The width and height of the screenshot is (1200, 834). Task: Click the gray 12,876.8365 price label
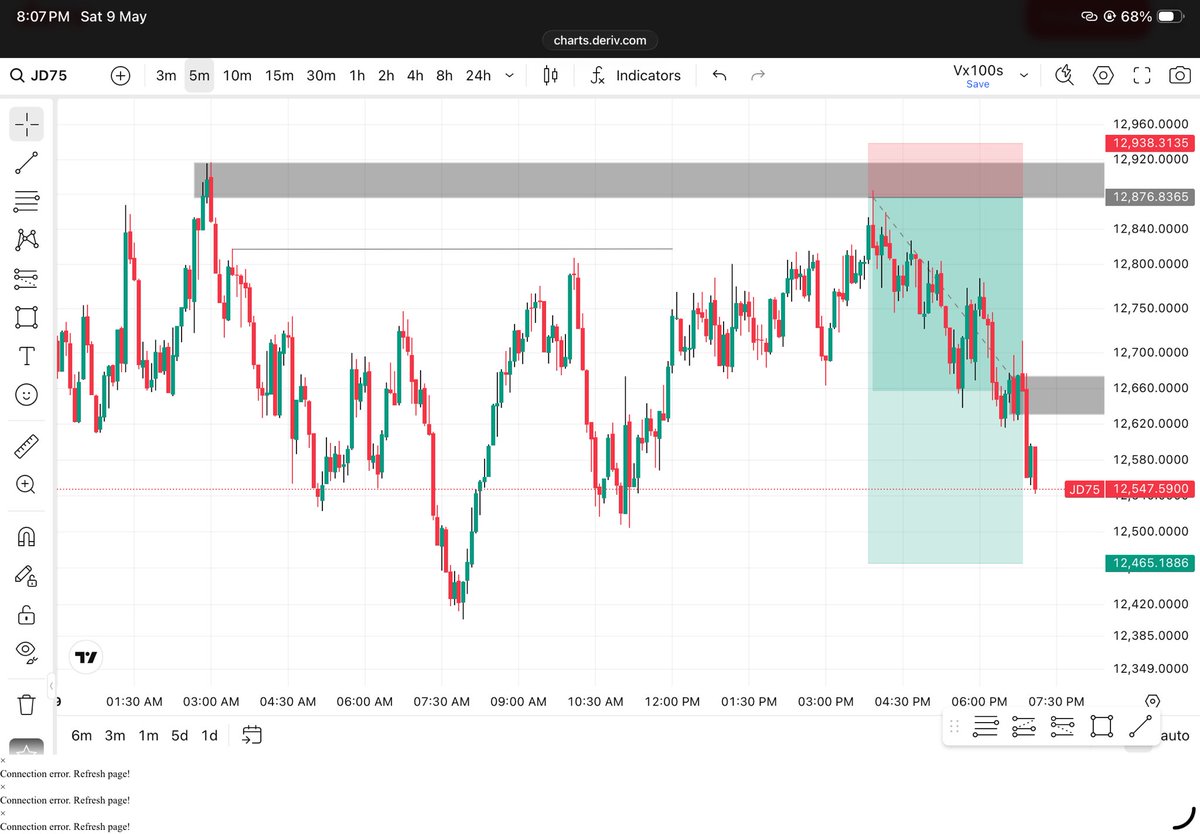pyautogui.click(x=1149, y=197)
